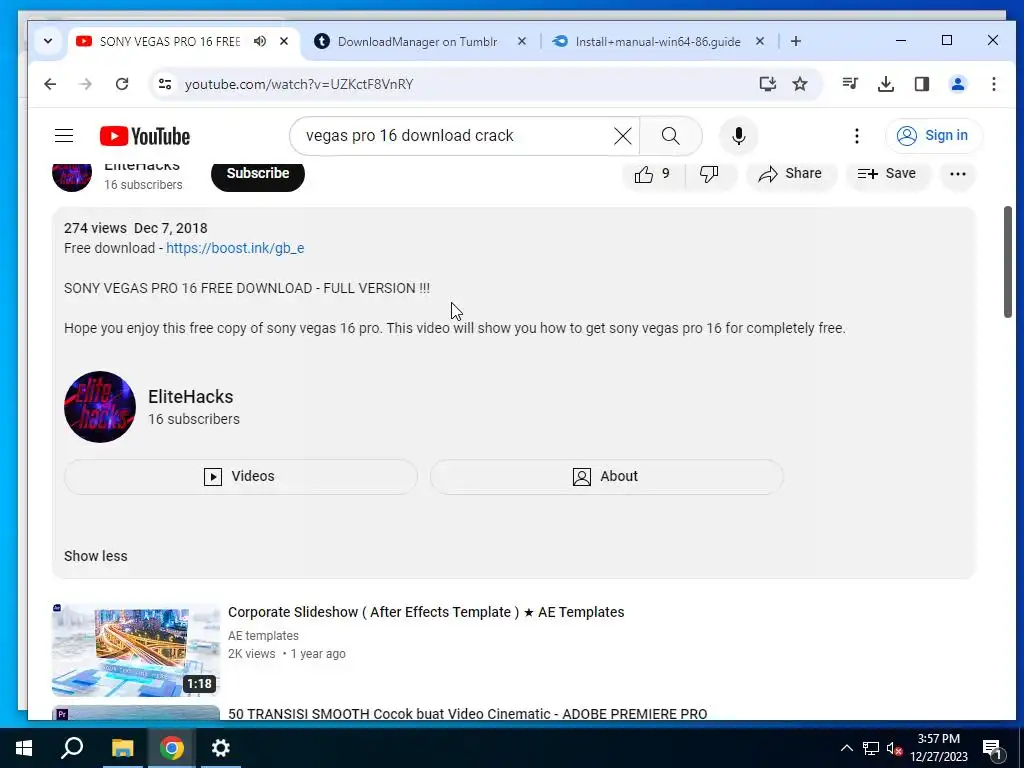Viewport: 1024px width, 768px height.
Task: Dislike the video with thumbs down
Action: (x=709, y=174)
